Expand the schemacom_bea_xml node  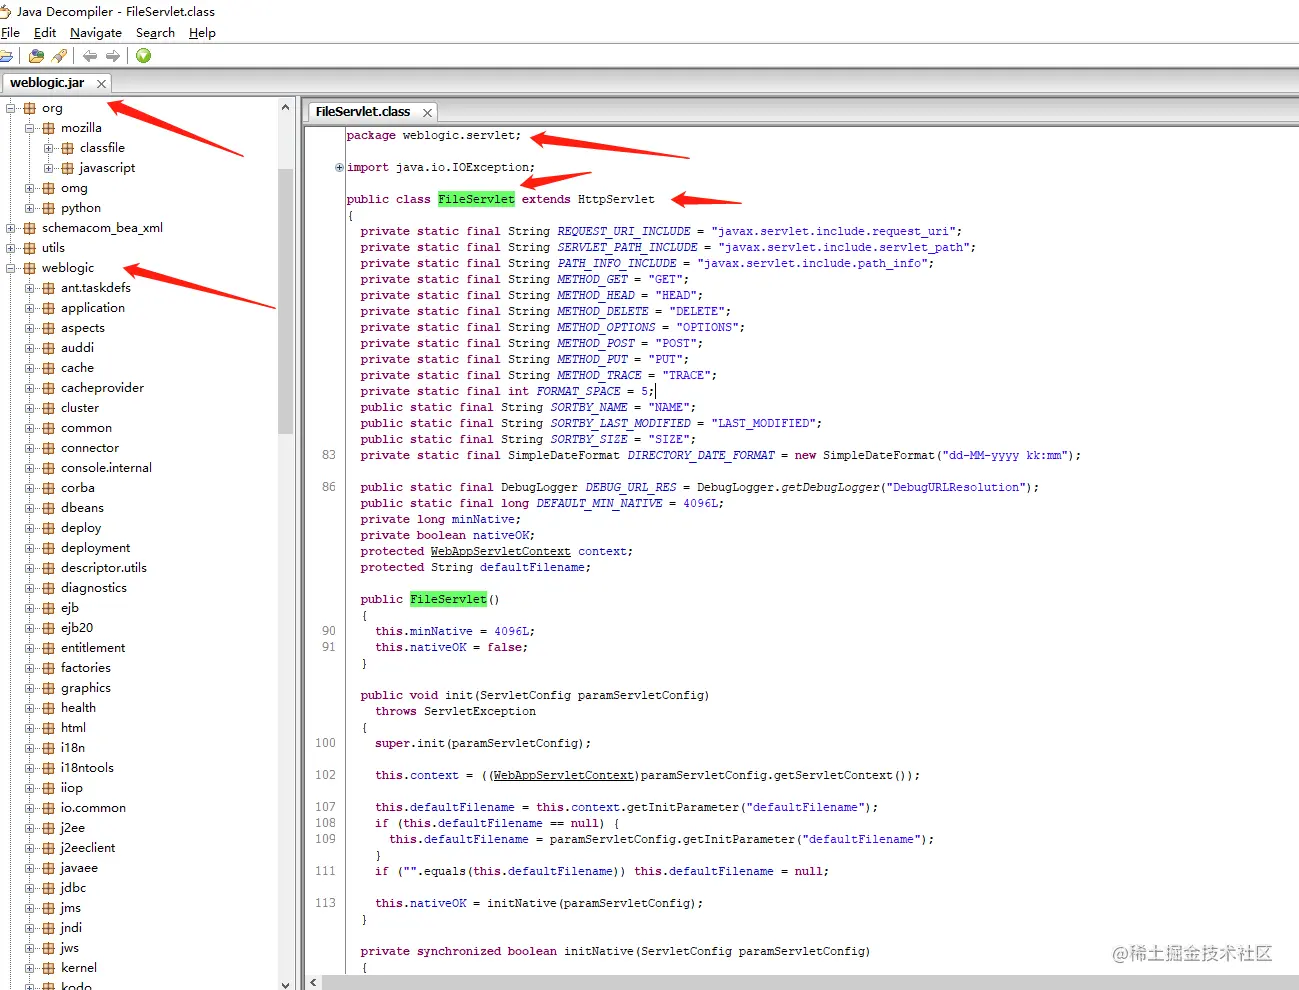click(8, 227)
